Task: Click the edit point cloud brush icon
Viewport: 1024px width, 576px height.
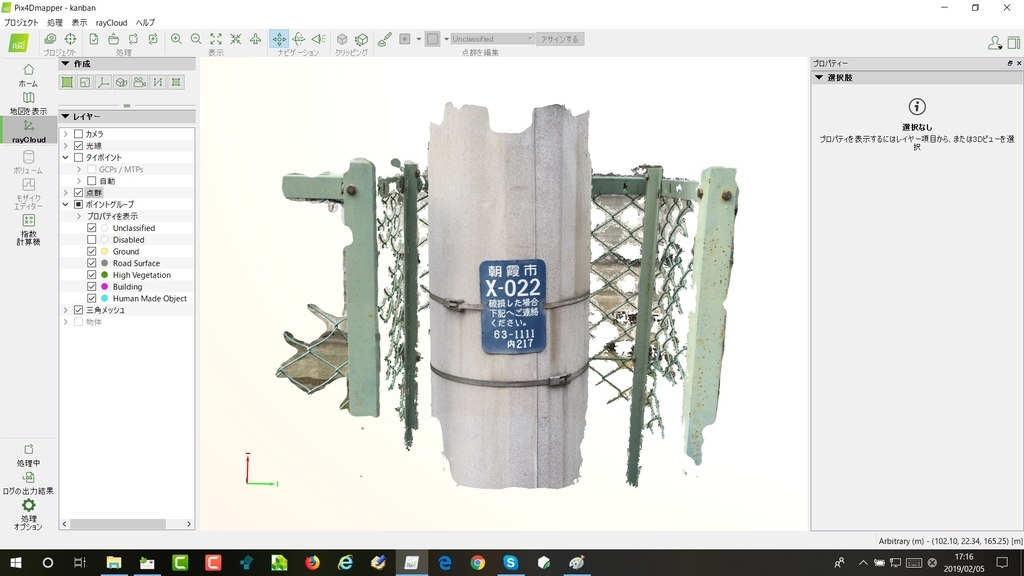Action: (385, 39)
